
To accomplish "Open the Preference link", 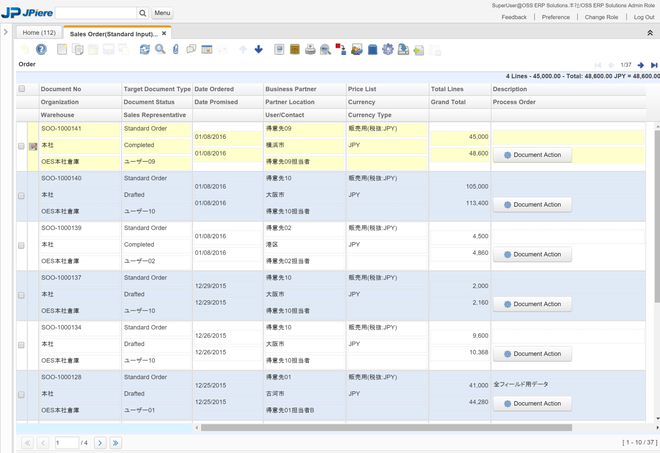I will point(555,17).
